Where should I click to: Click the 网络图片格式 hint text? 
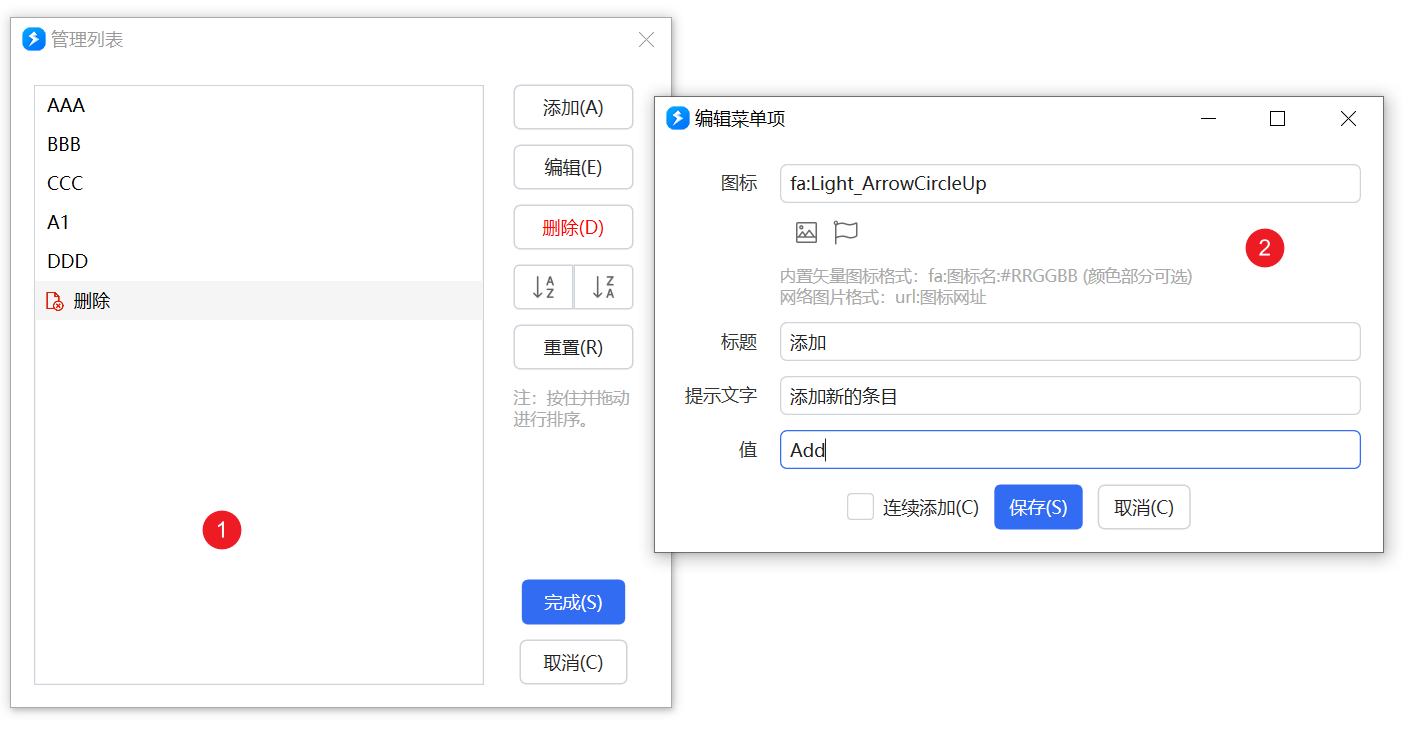pos(883,297)
